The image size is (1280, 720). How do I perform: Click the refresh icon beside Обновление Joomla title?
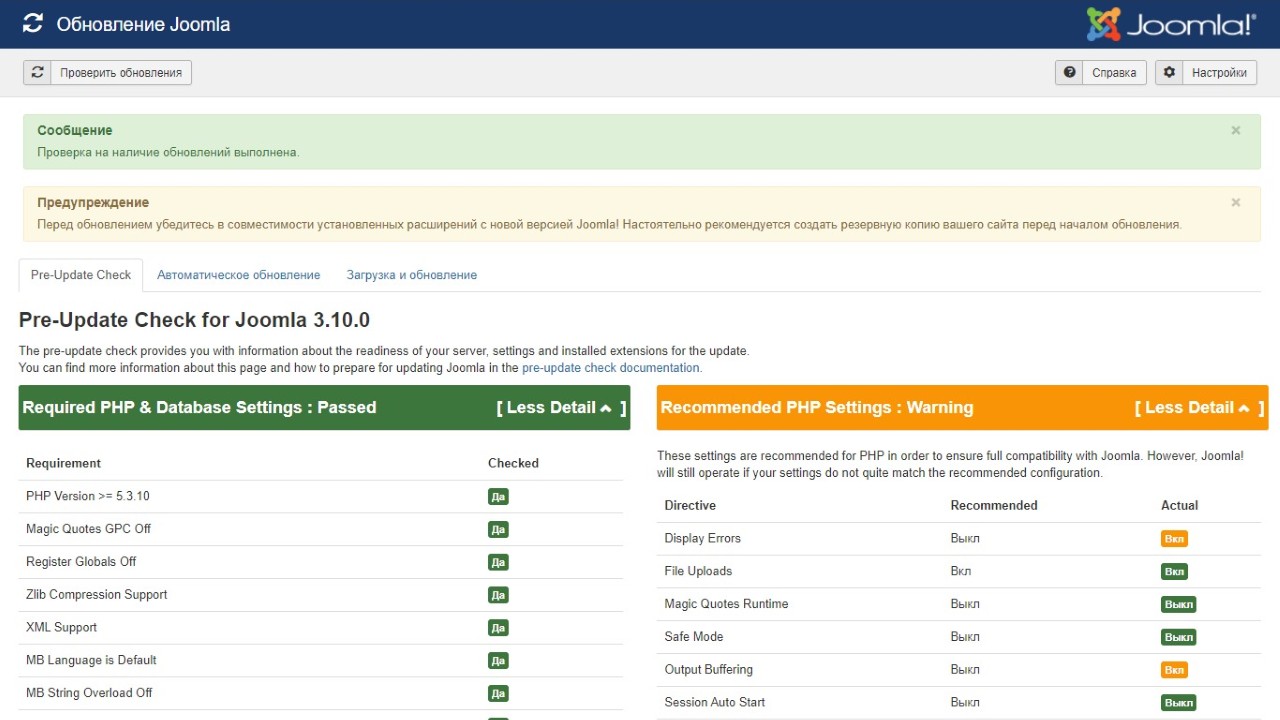pyautogui.click(x=33, y=24)
